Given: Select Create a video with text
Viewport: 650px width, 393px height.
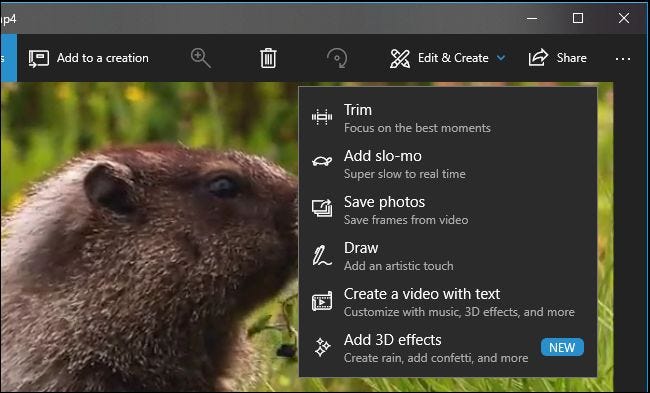Looking at the screenshot, I should [x=448, y=302].
